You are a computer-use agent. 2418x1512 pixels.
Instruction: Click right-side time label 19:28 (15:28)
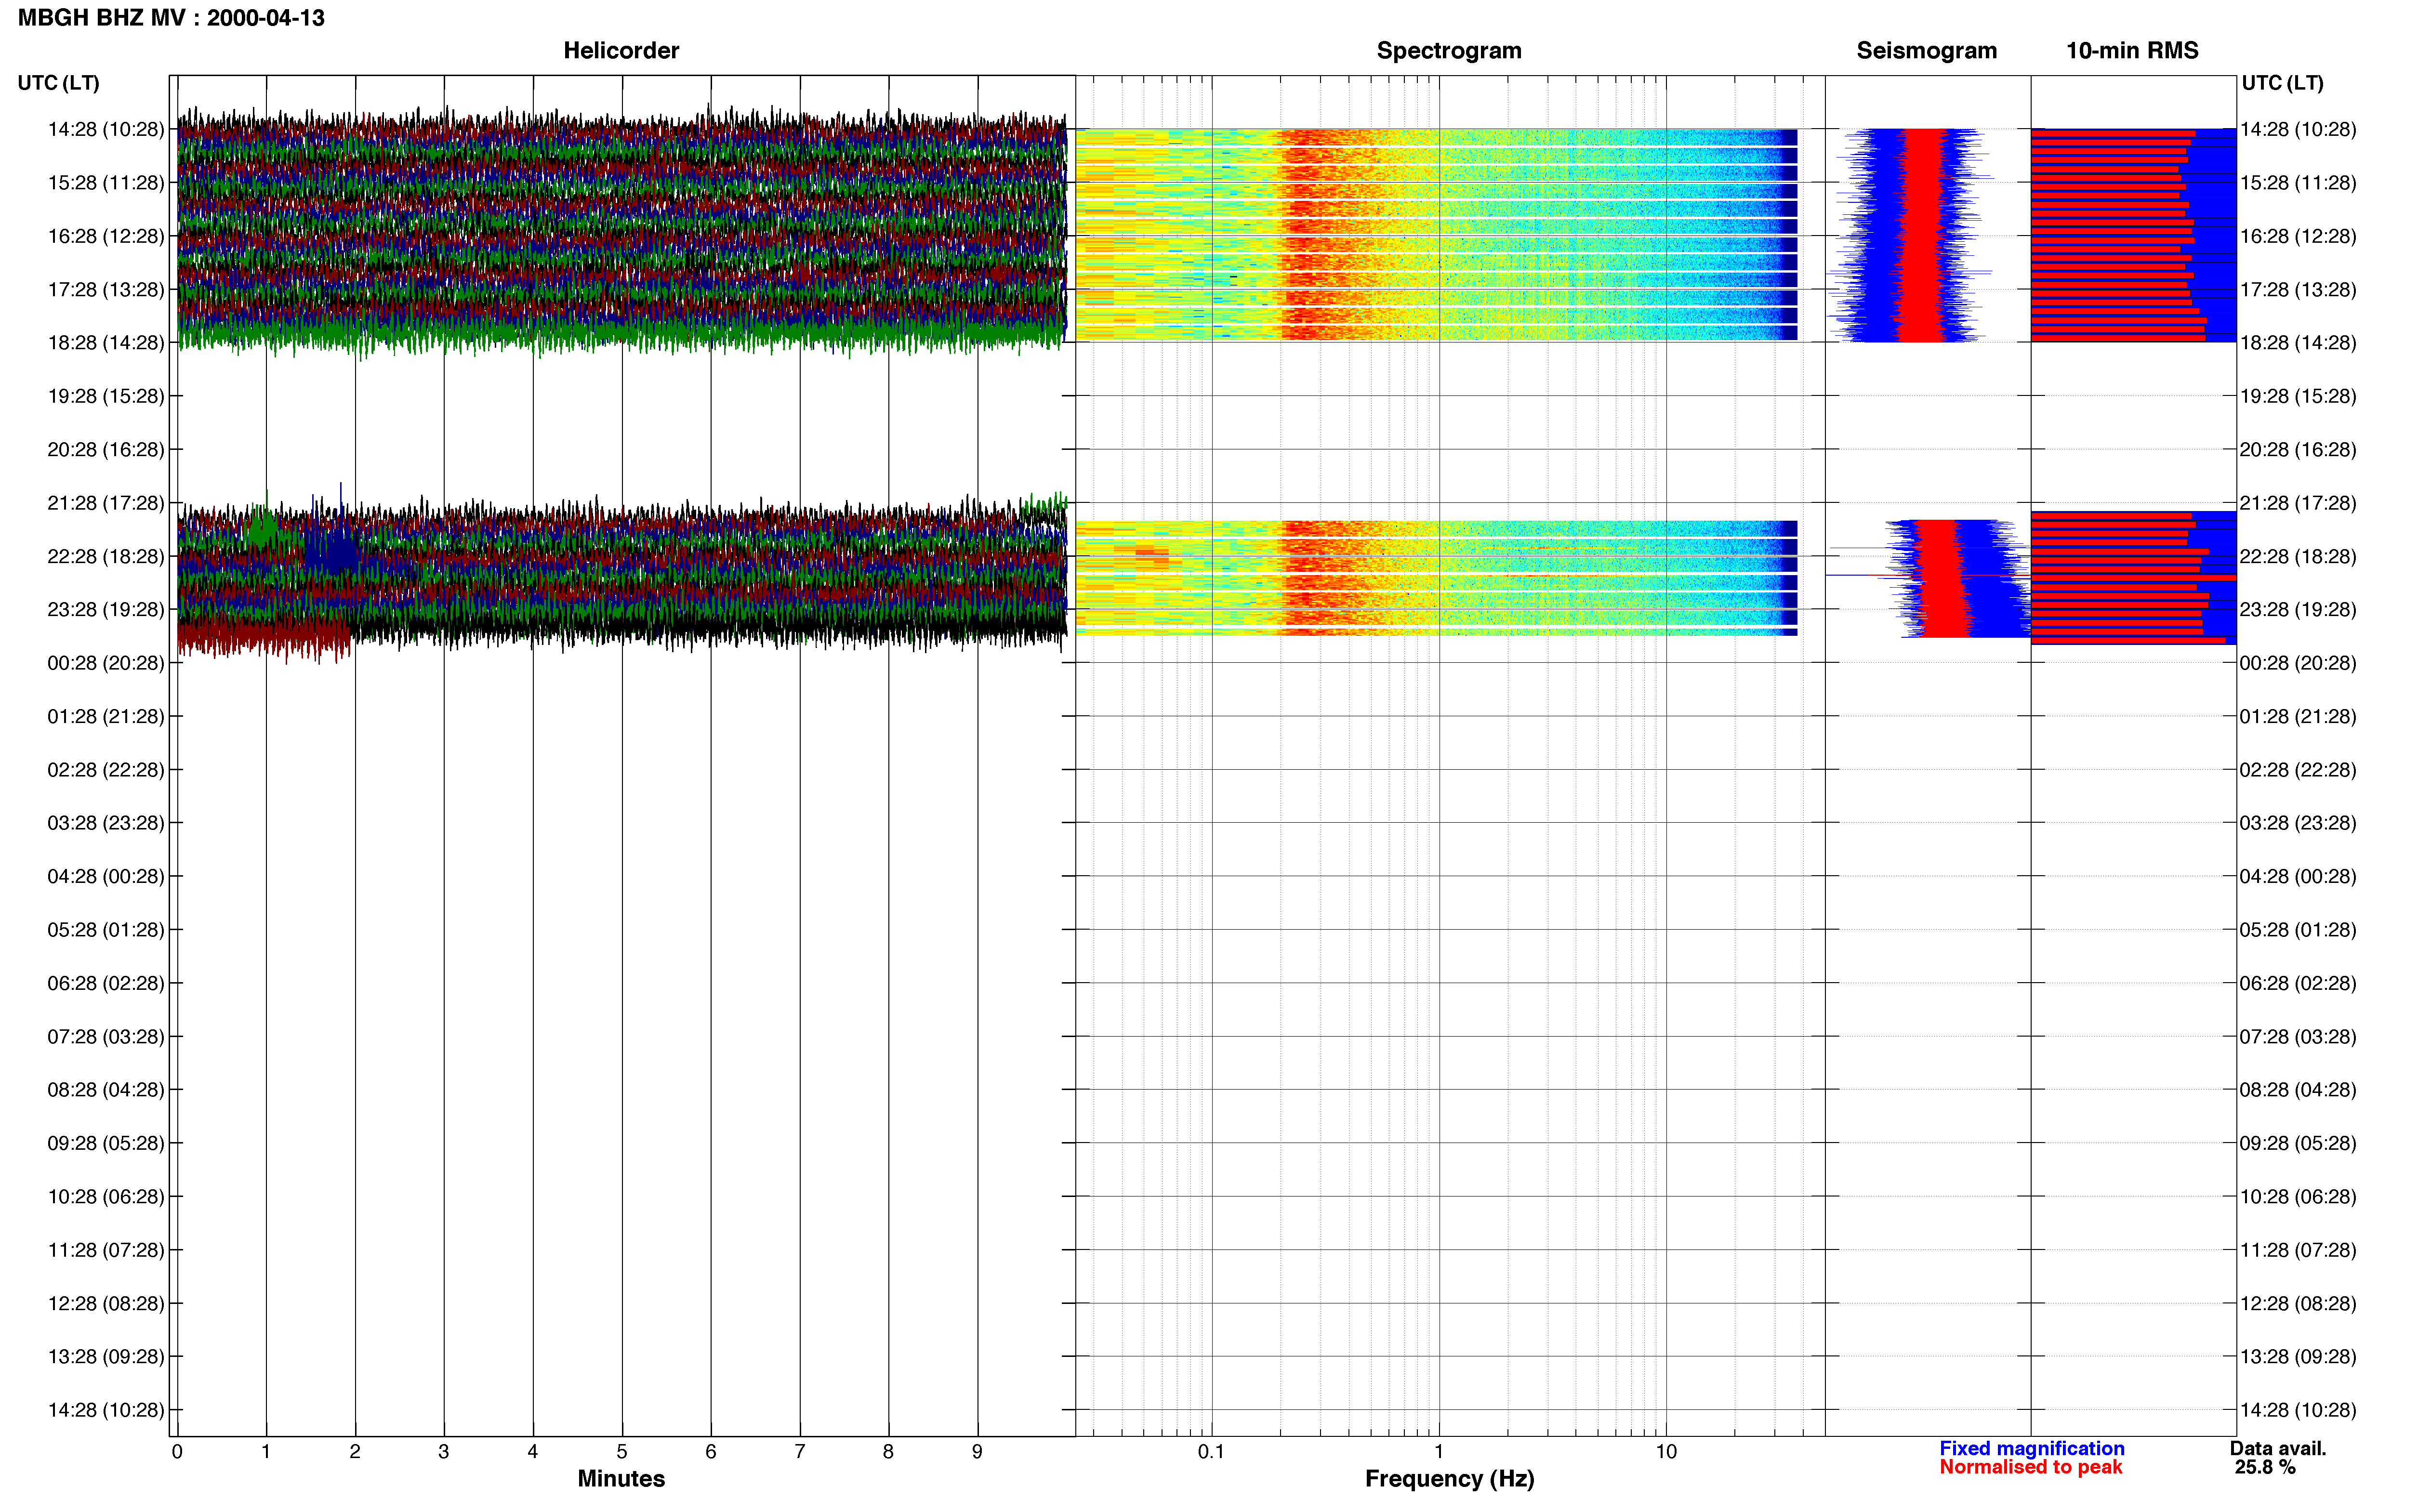click(2298, 396)
